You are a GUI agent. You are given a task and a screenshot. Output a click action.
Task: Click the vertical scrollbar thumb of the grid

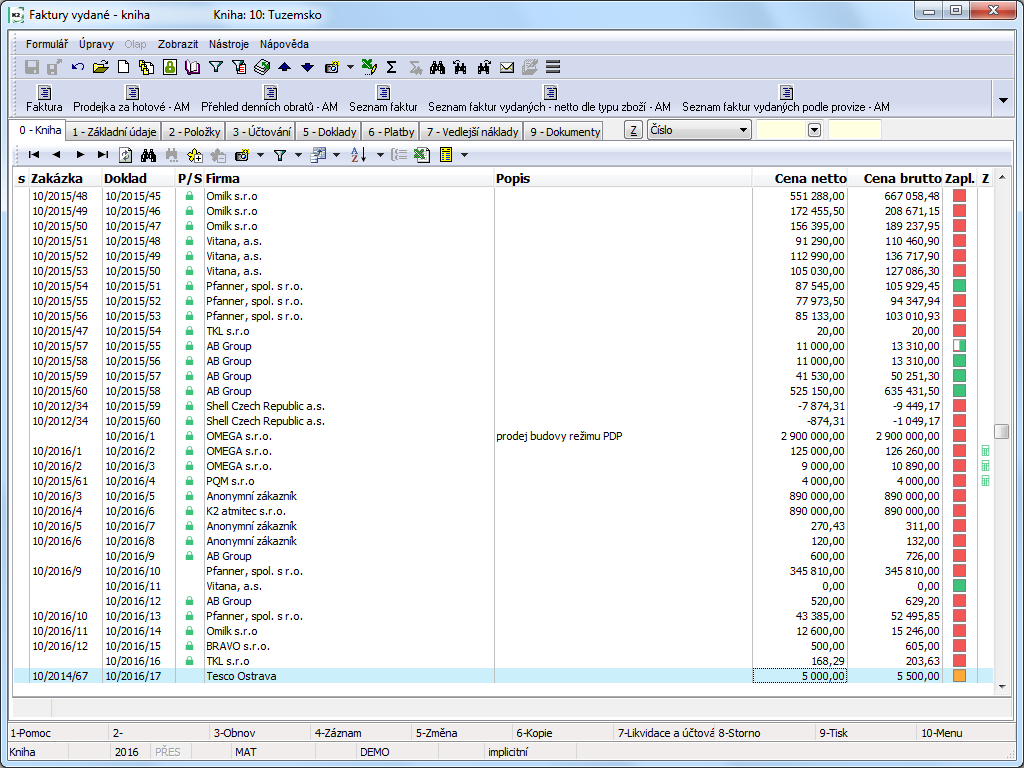[x=1001, y=431]
